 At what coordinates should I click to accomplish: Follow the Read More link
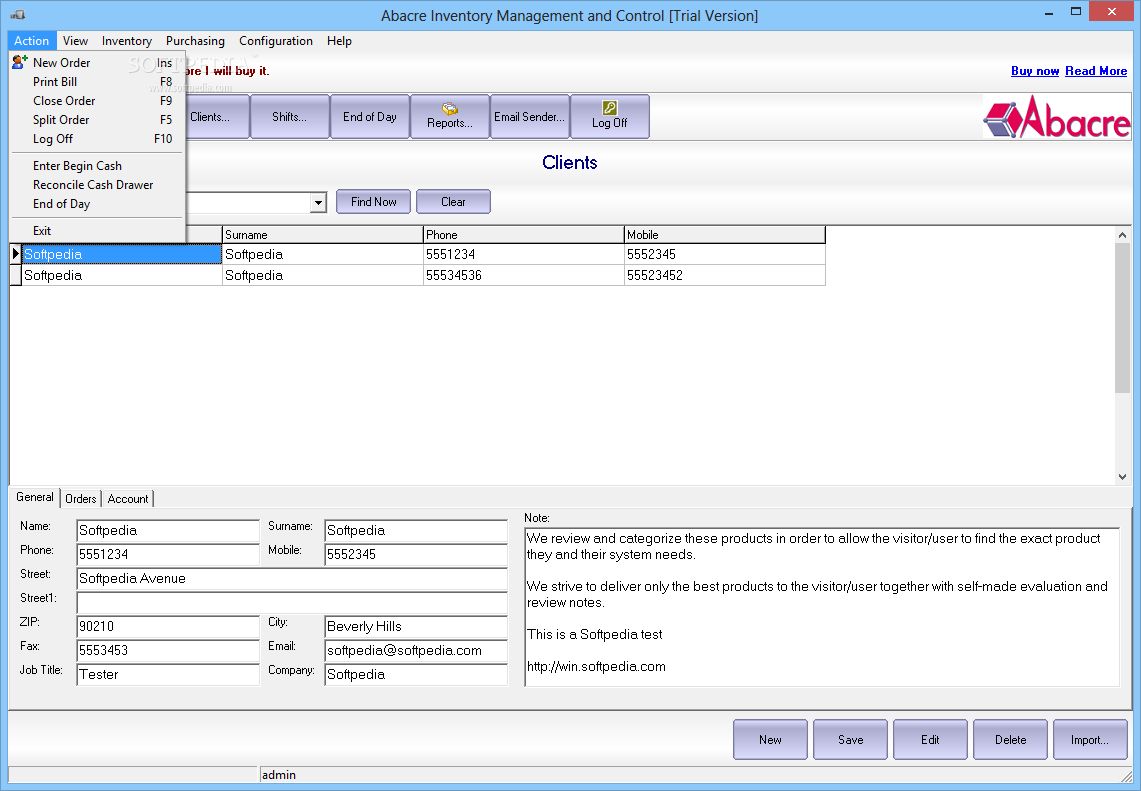pos(1096,71)
